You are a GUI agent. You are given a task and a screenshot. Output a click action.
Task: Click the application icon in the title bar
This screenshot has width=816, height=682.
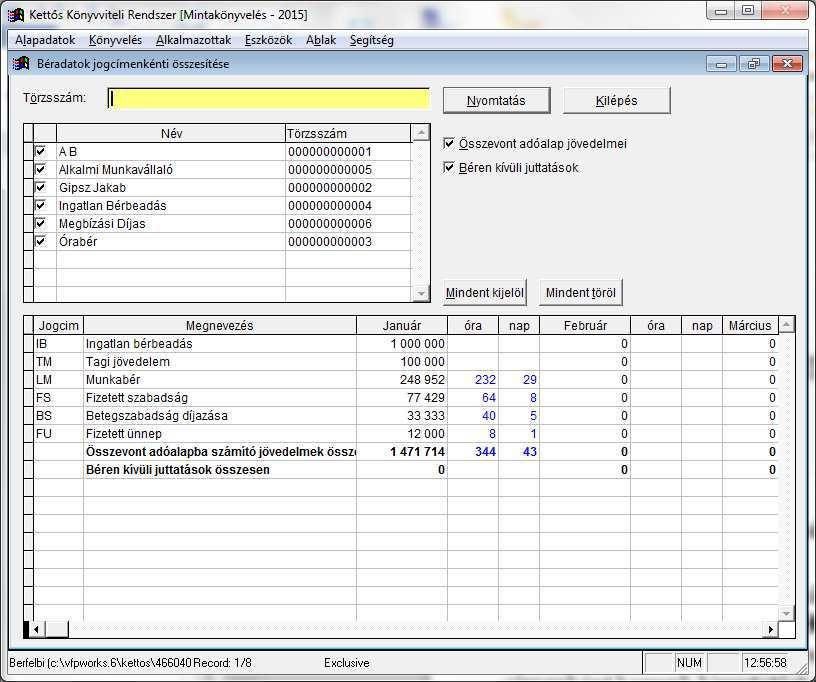coord(16,15)
